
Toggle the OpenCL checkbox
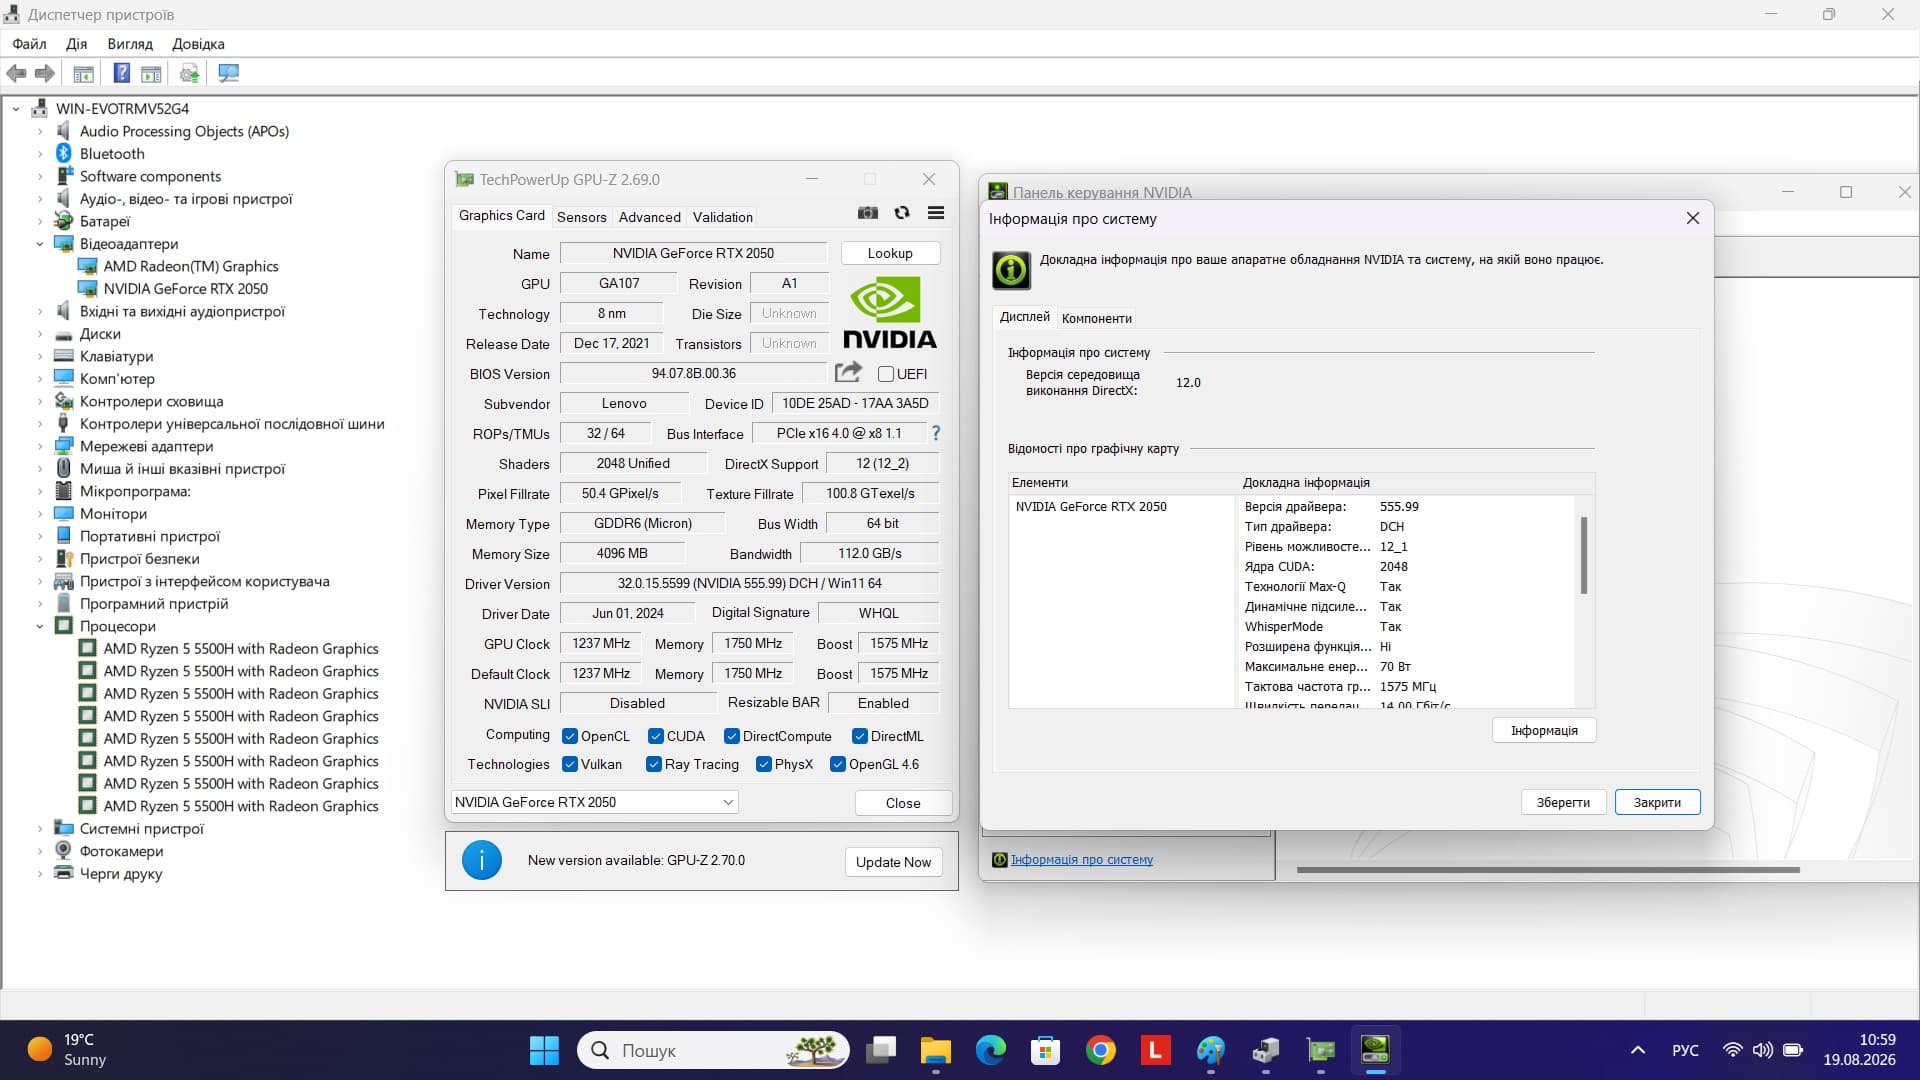coord(570,736)
